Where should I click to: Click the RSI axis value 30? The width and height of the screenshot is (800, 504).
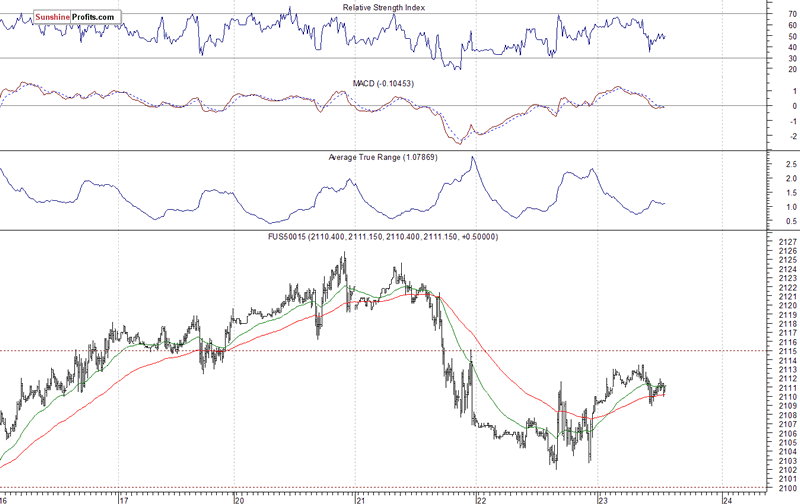click(x=792, y=58)
